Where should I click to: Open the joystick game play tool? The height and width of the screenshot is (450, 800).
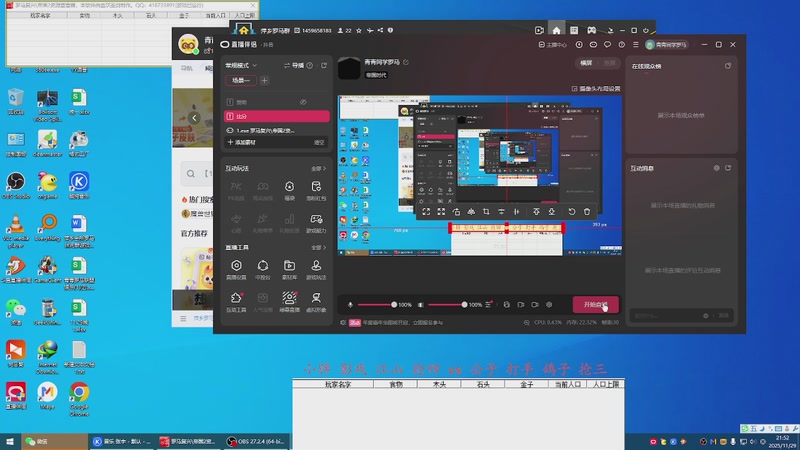316,269
